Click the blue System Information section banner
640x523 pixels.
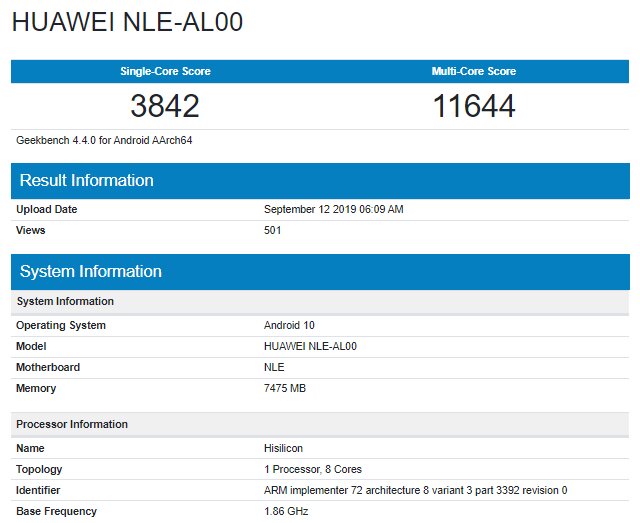point(91,272)
